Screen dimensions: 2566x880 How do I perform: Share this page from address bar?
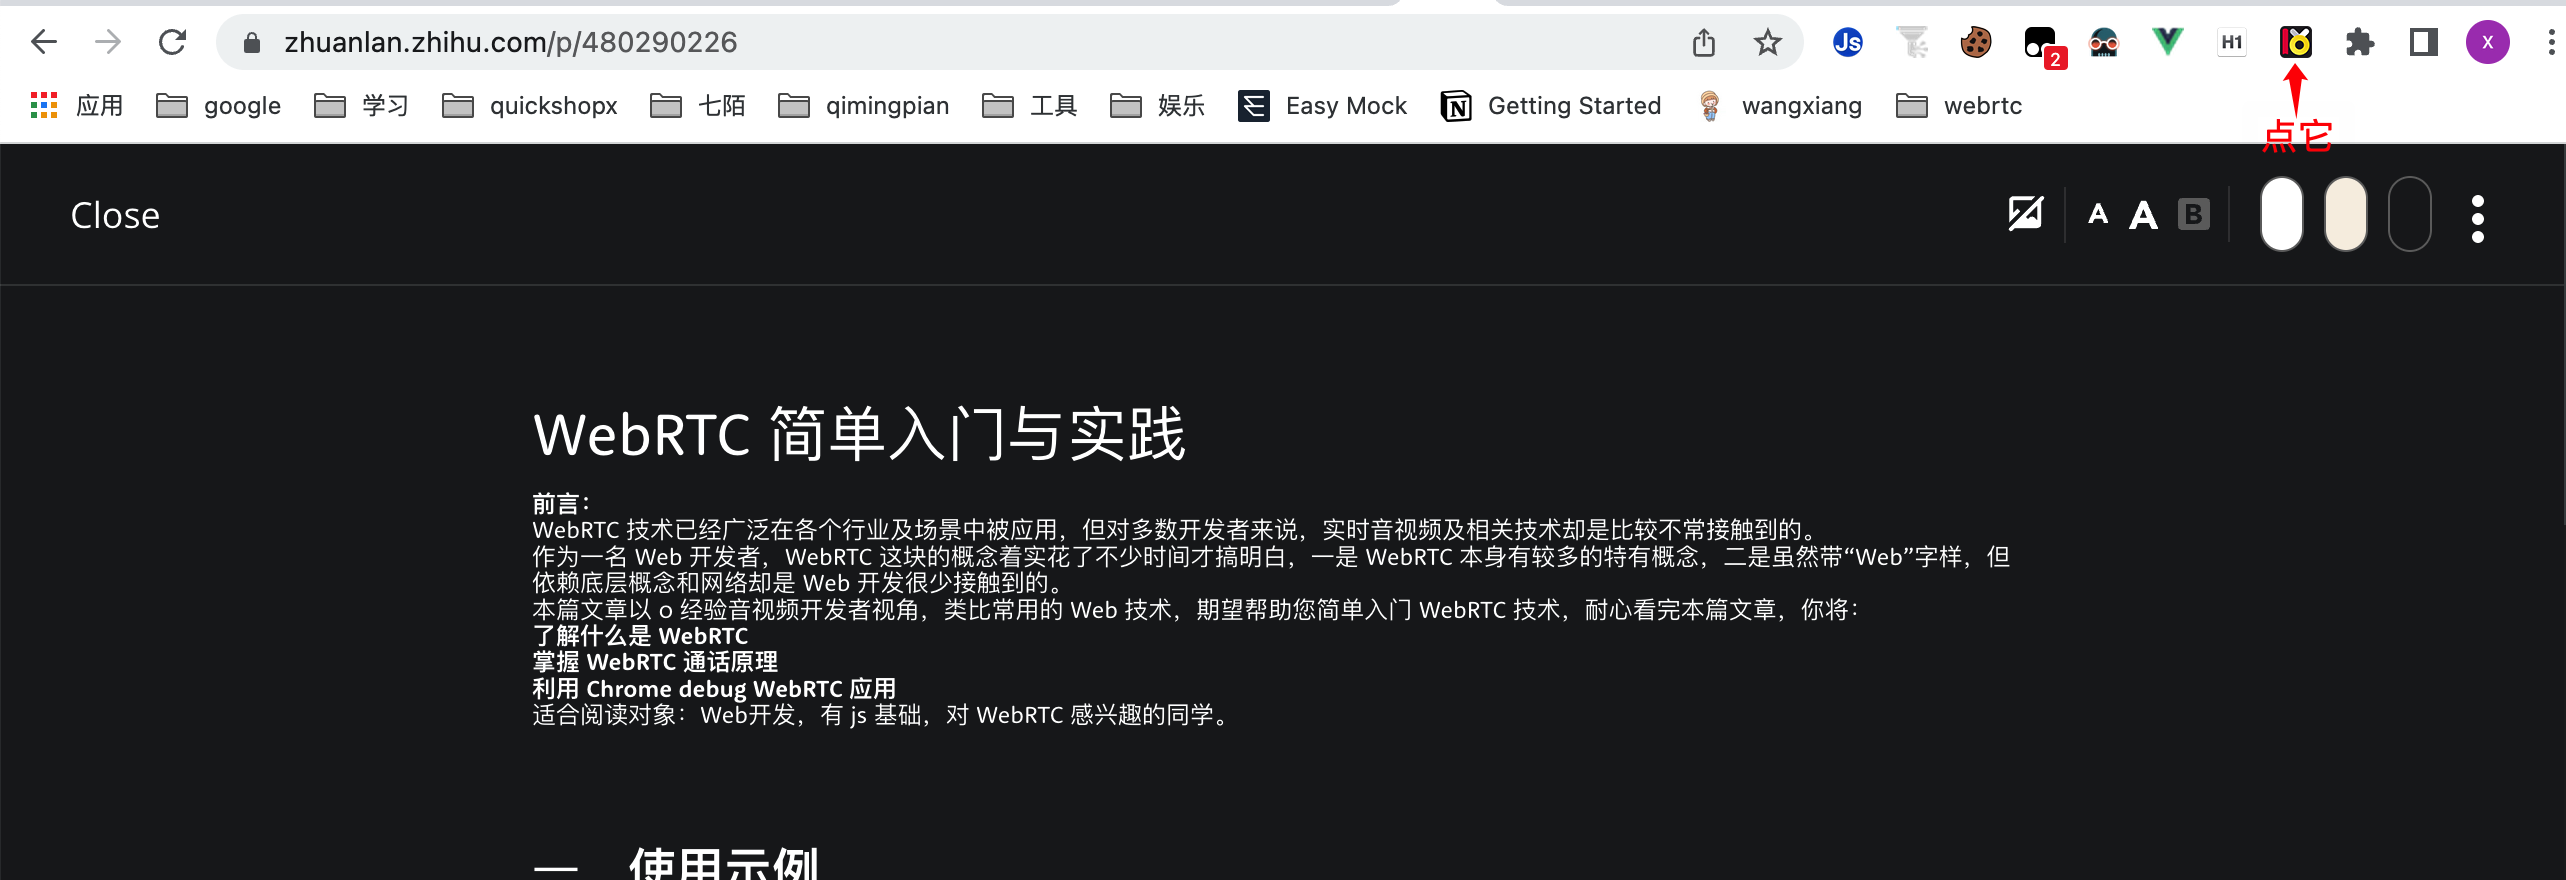coord(1704,42)
